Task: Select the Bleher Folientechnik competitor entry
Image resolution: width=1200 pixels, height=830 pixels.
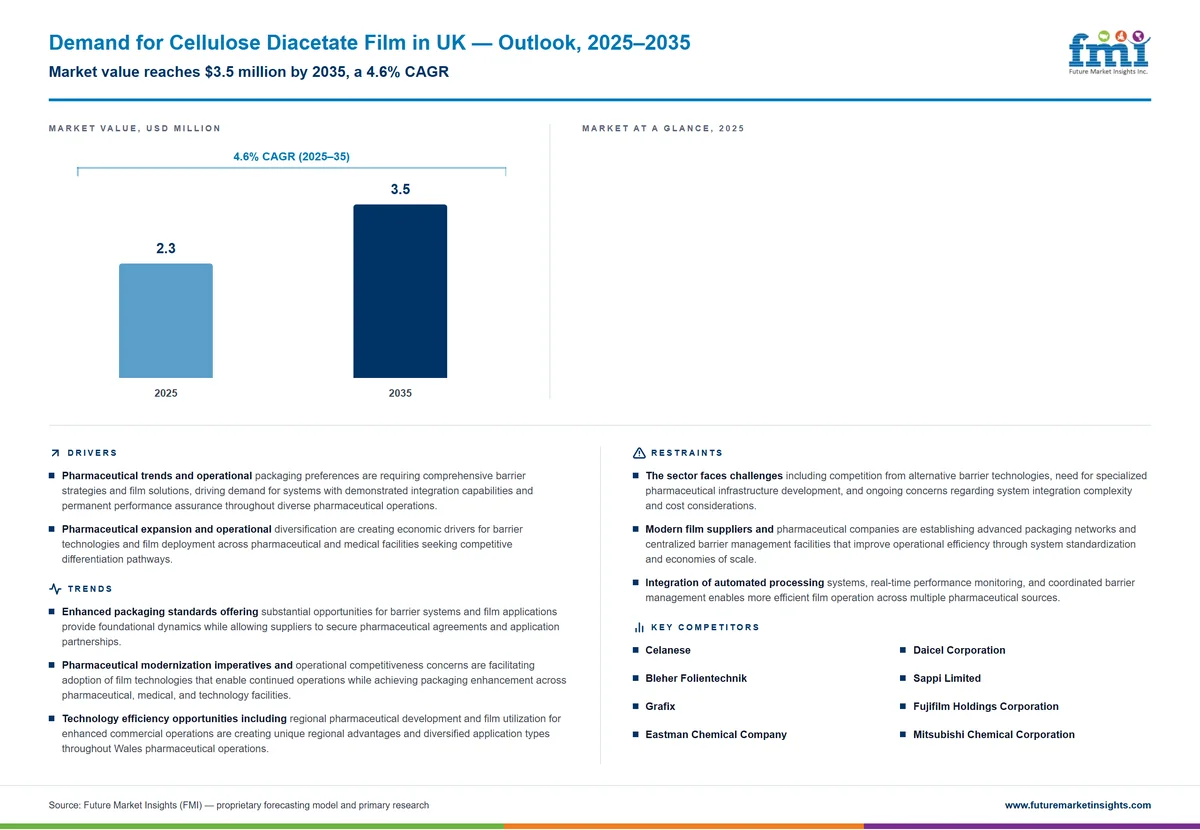Action: click(696, 678)
